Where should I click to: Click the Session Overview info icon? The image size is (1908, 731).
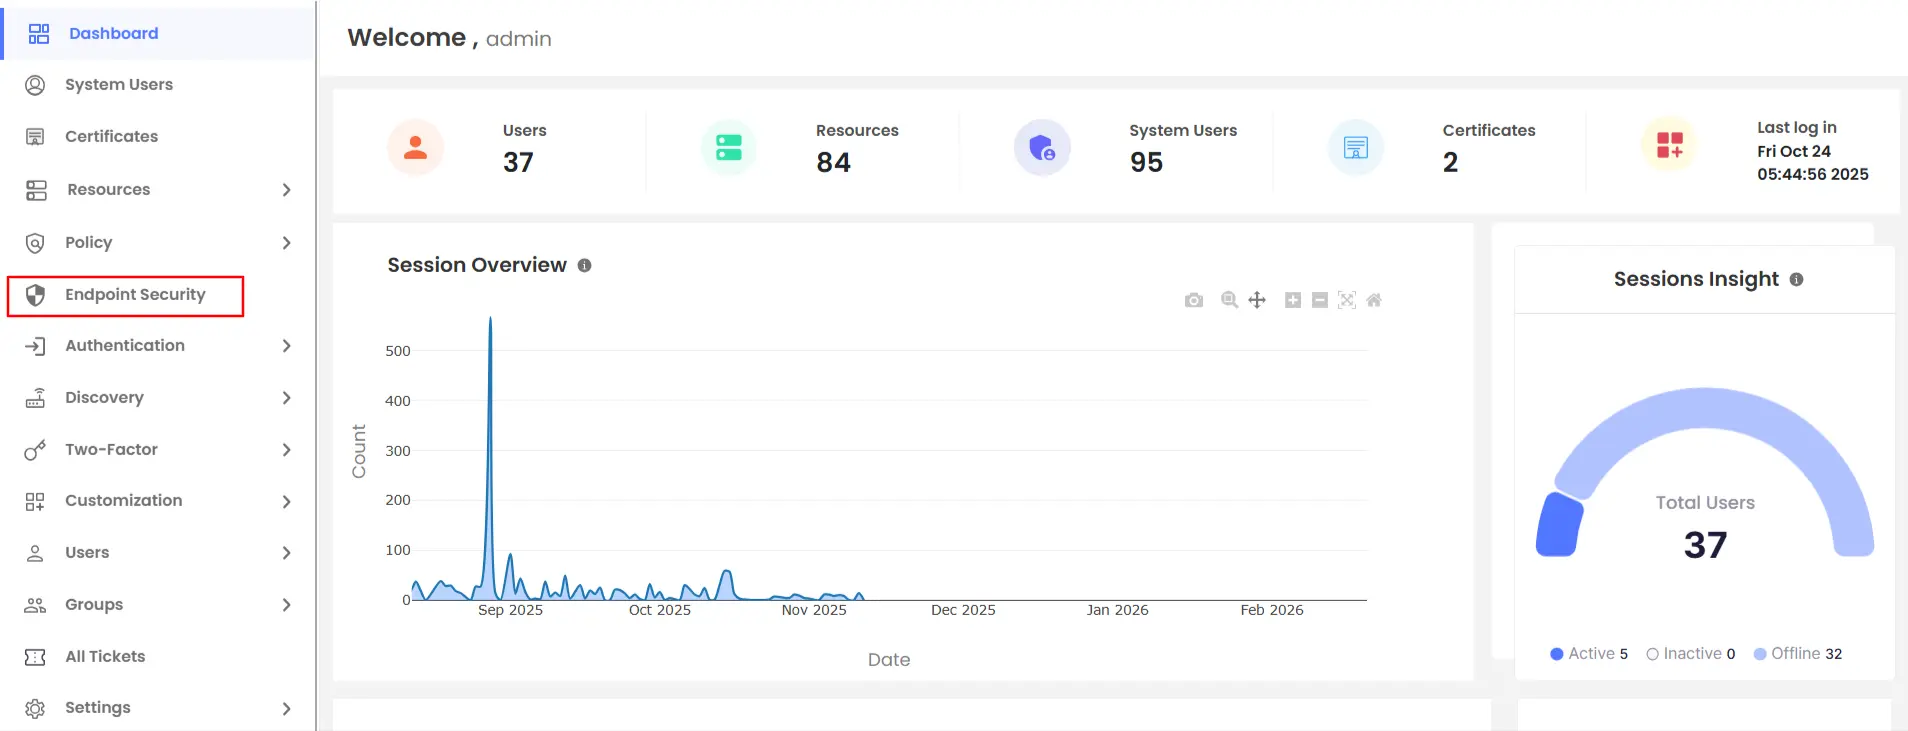click(x=584, y=266)
